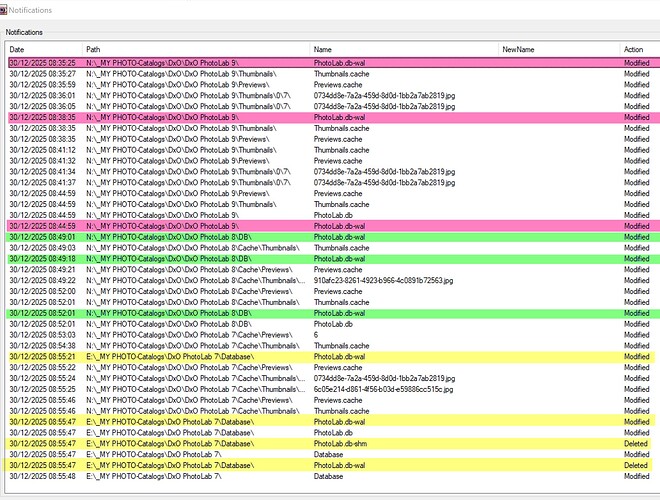
Task: Select the jpg row timestamped 08:36:01
Action: 330,95
